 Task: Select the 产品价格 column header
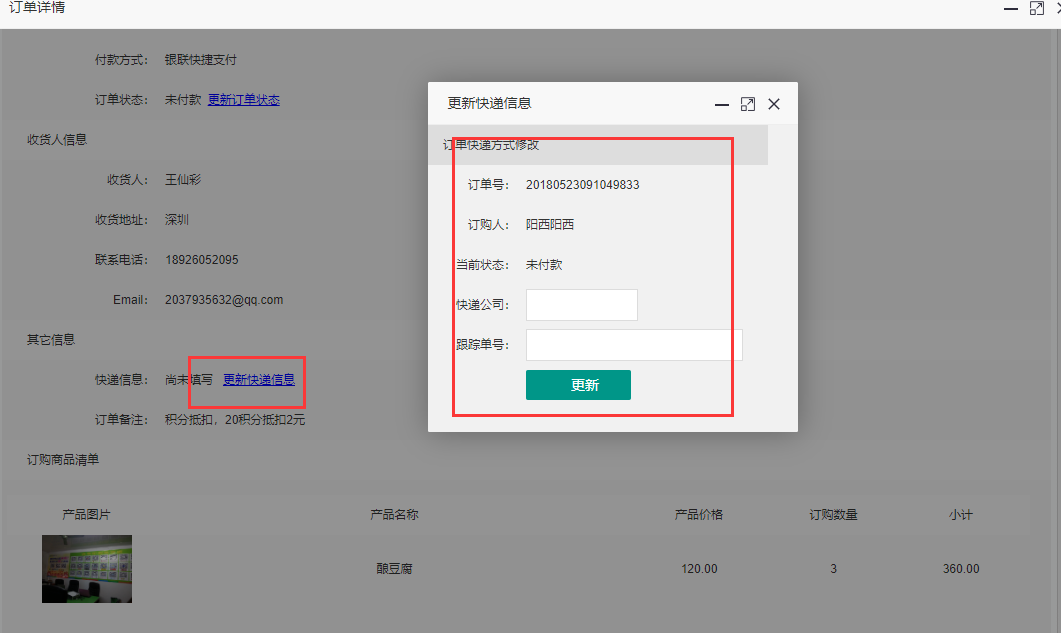pos(699,515)
